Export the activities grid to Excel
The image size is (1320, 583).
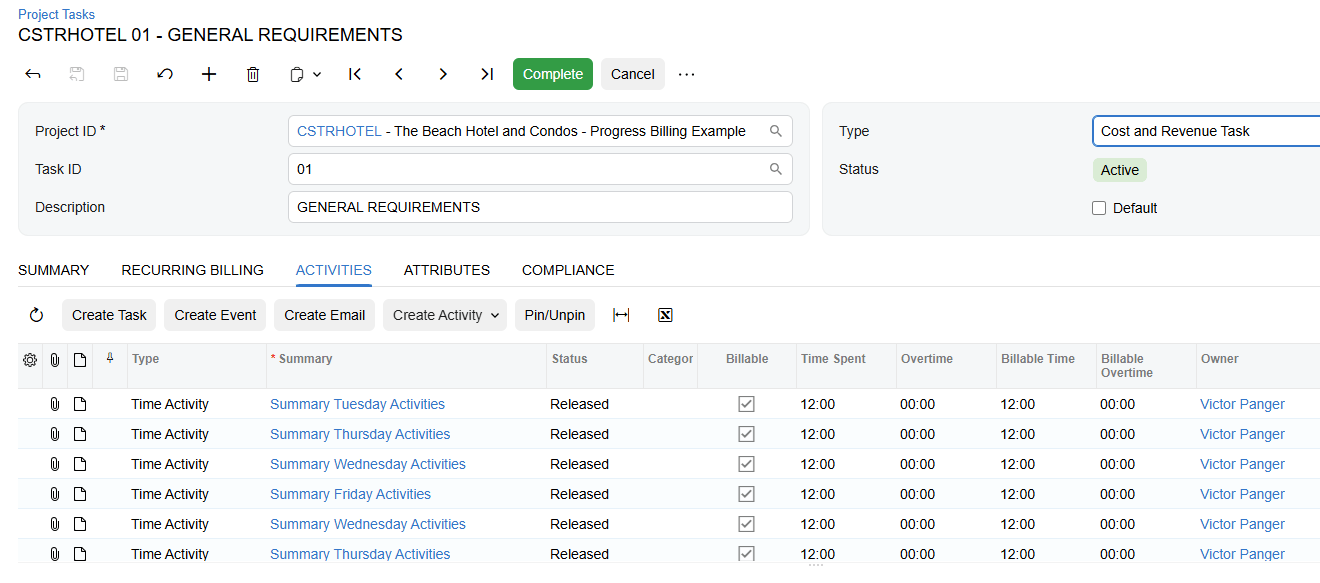664,314
